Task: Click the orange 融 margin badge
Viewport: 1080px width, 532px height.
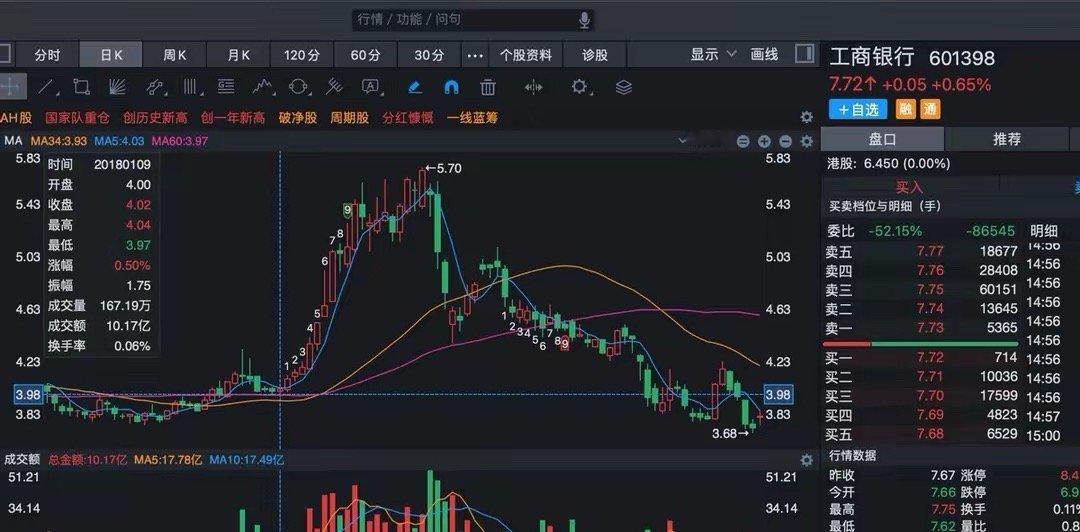Action: (906, 109)
